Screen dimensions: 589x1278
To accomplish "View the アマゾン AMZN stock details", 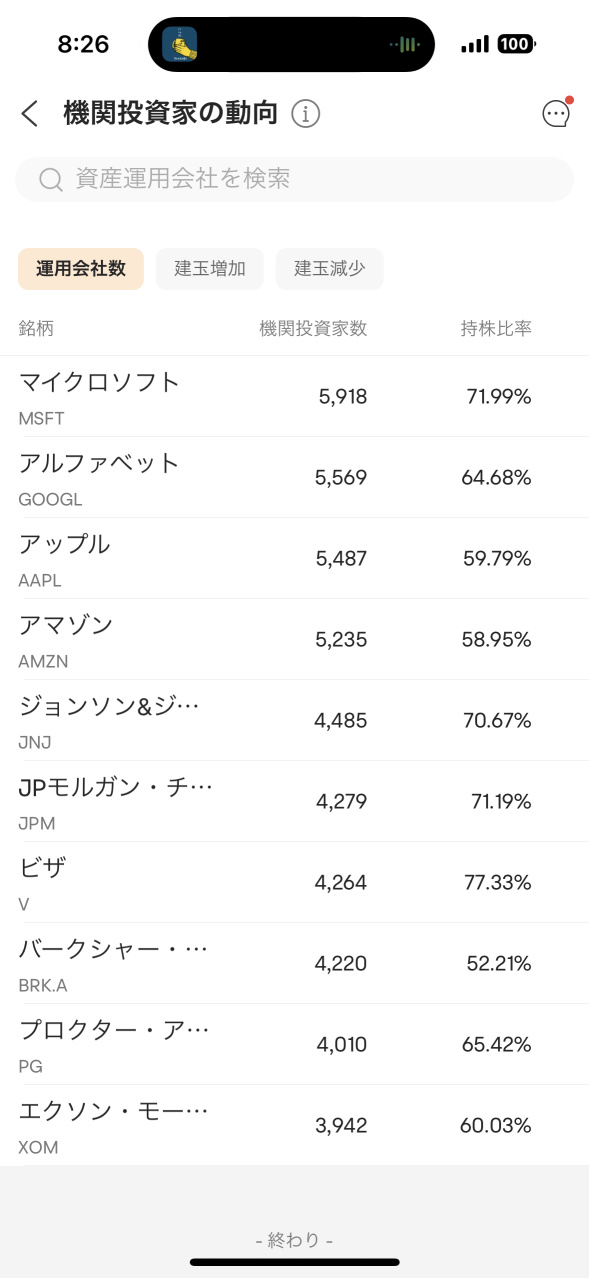I will pyautogui.click(x=294, y=640).
